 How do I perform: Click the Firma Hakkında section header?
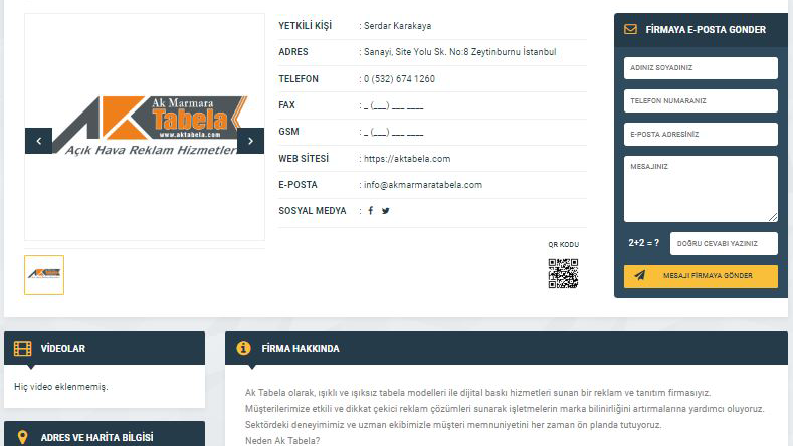(506, 348)
